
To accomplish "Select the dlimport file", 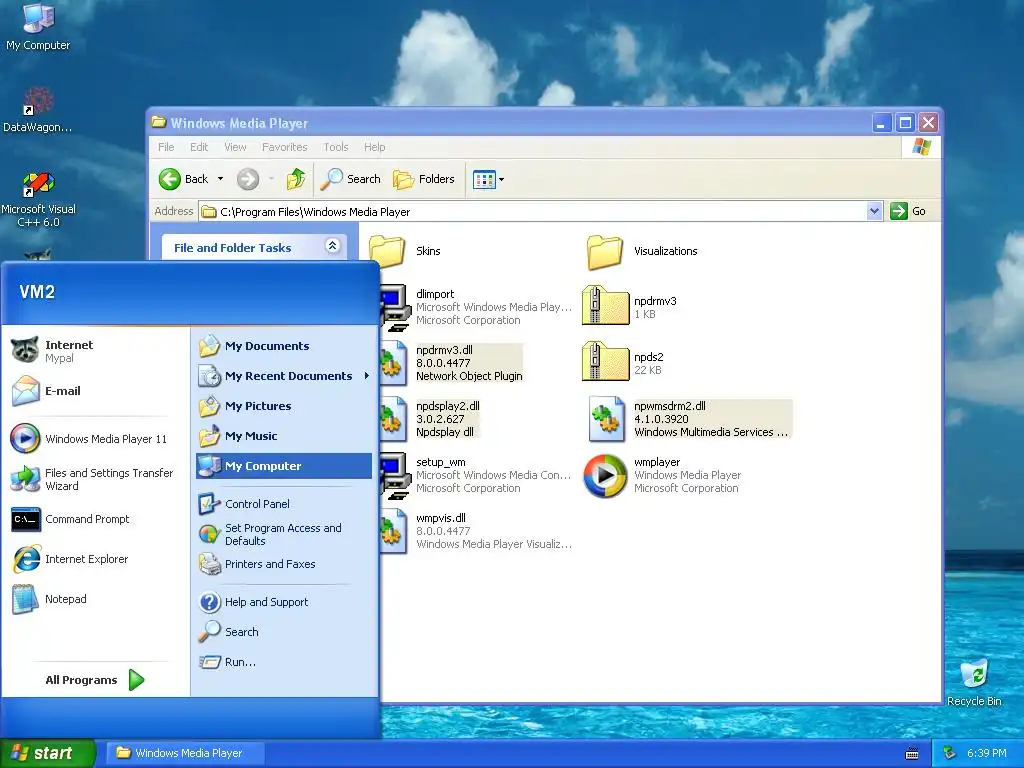I will coord(477,307).
